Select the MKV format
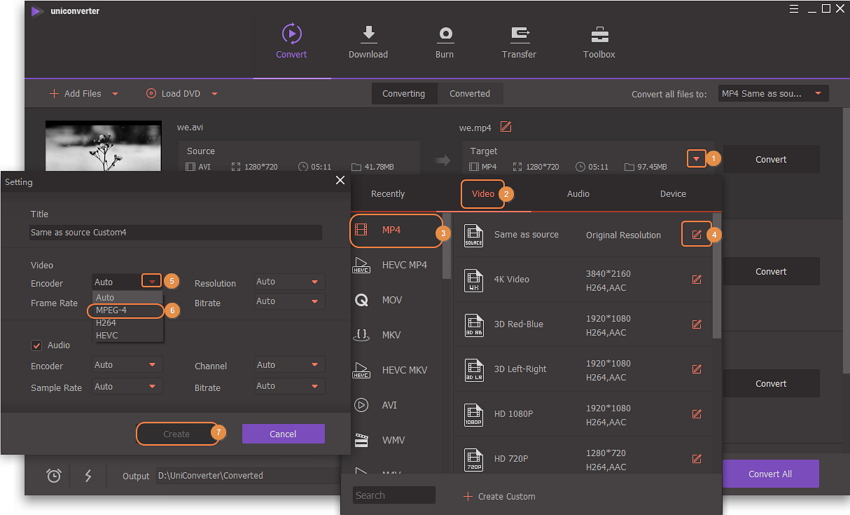This screenshot has width=850, height=515. tap(397, 335)
